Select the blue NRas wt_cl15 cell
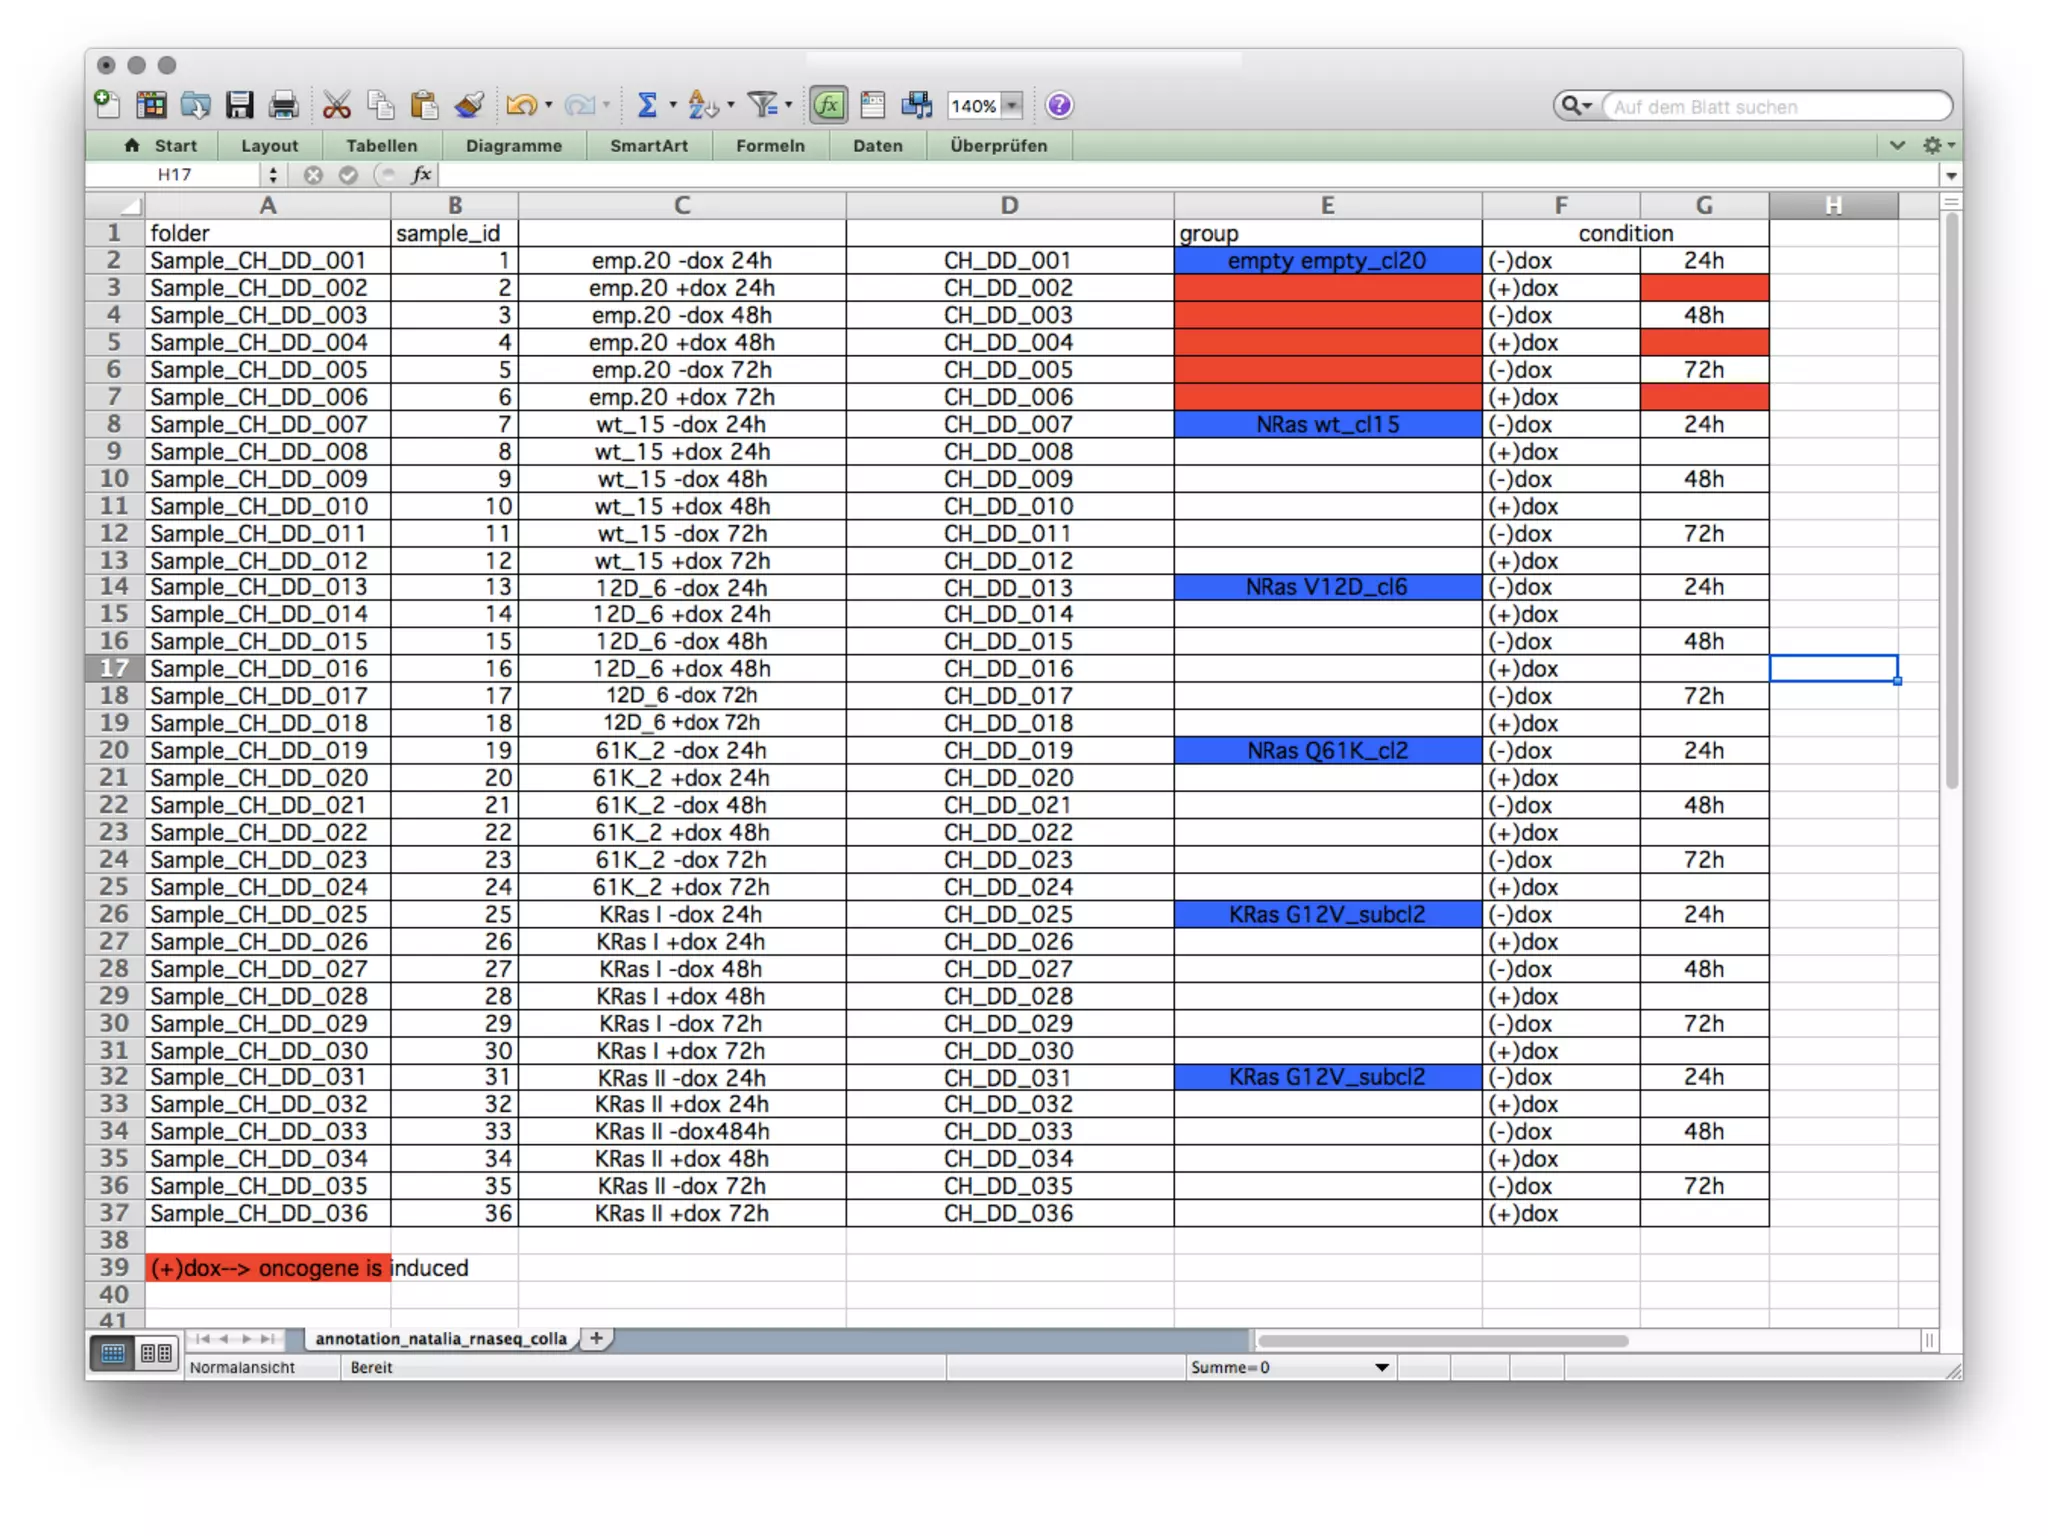Viewport: 2048px width, 1536px height. coord(1326,424)
